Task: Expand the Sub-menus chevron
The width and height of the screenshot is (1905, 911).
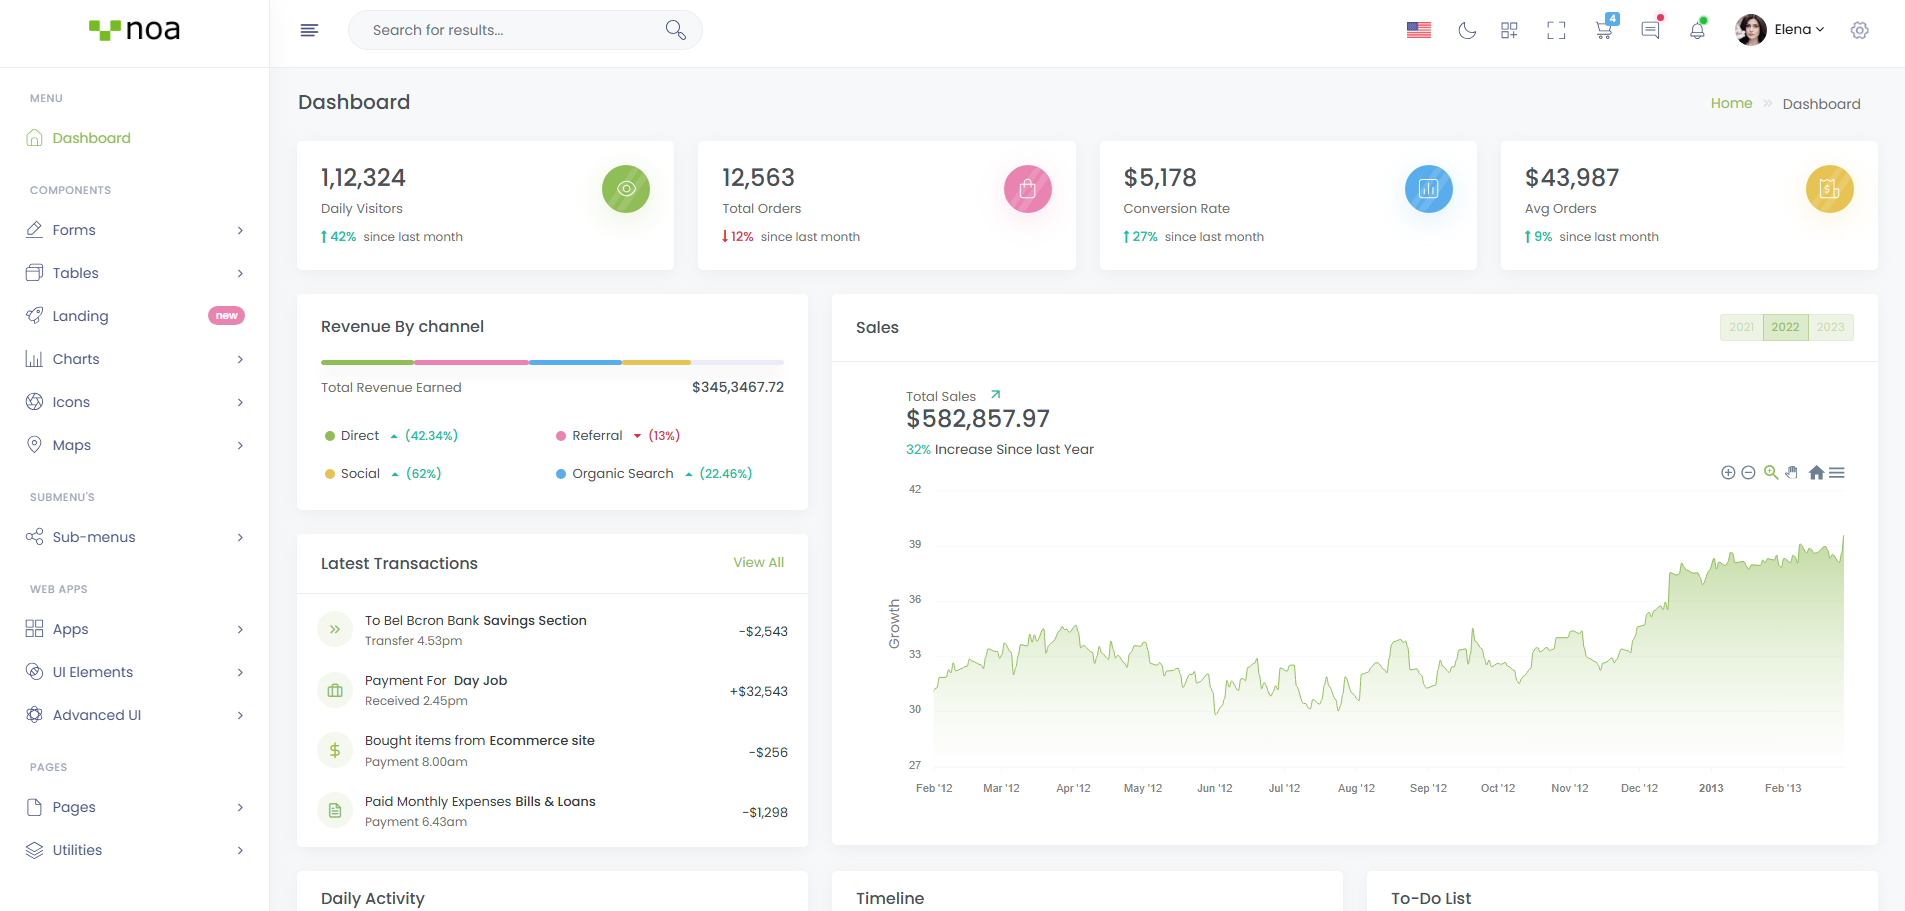Action: click(240, 537)
